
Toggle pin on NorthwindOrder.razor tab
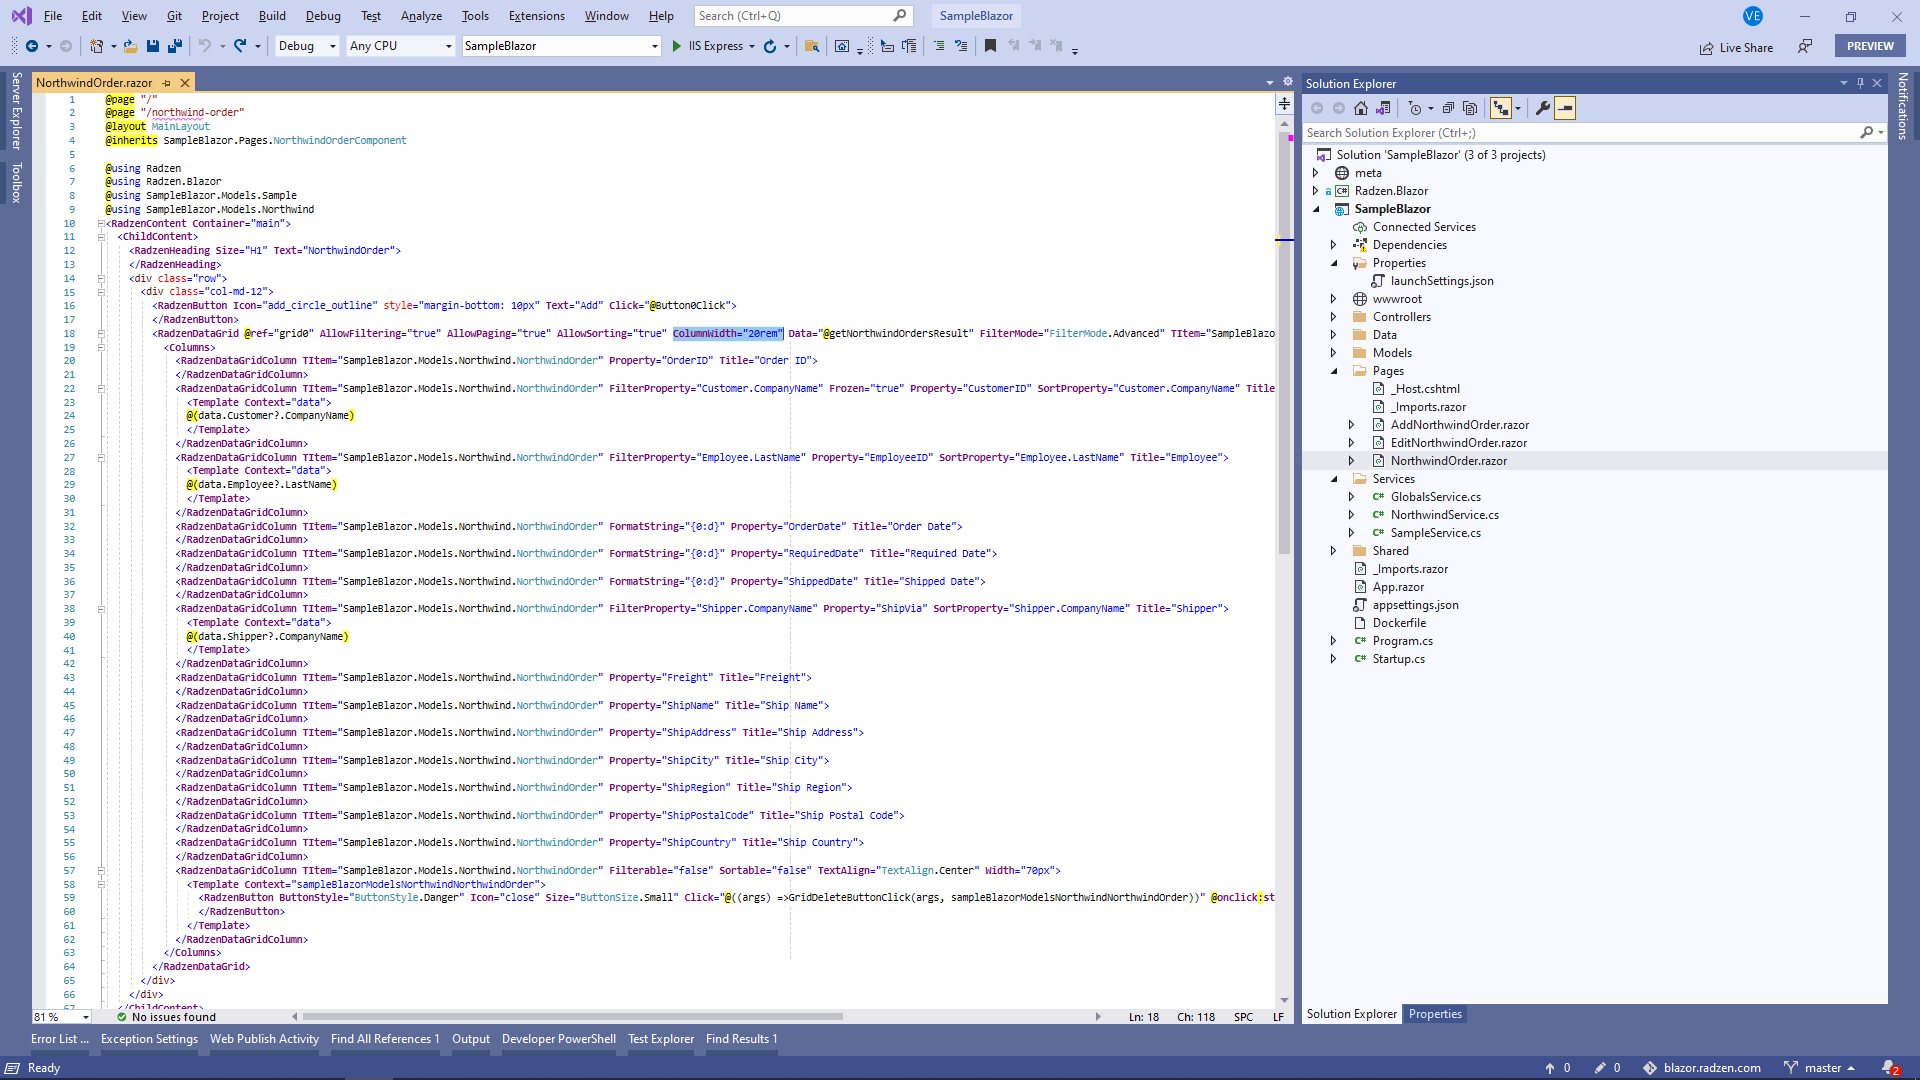click(x=167, y=83)
